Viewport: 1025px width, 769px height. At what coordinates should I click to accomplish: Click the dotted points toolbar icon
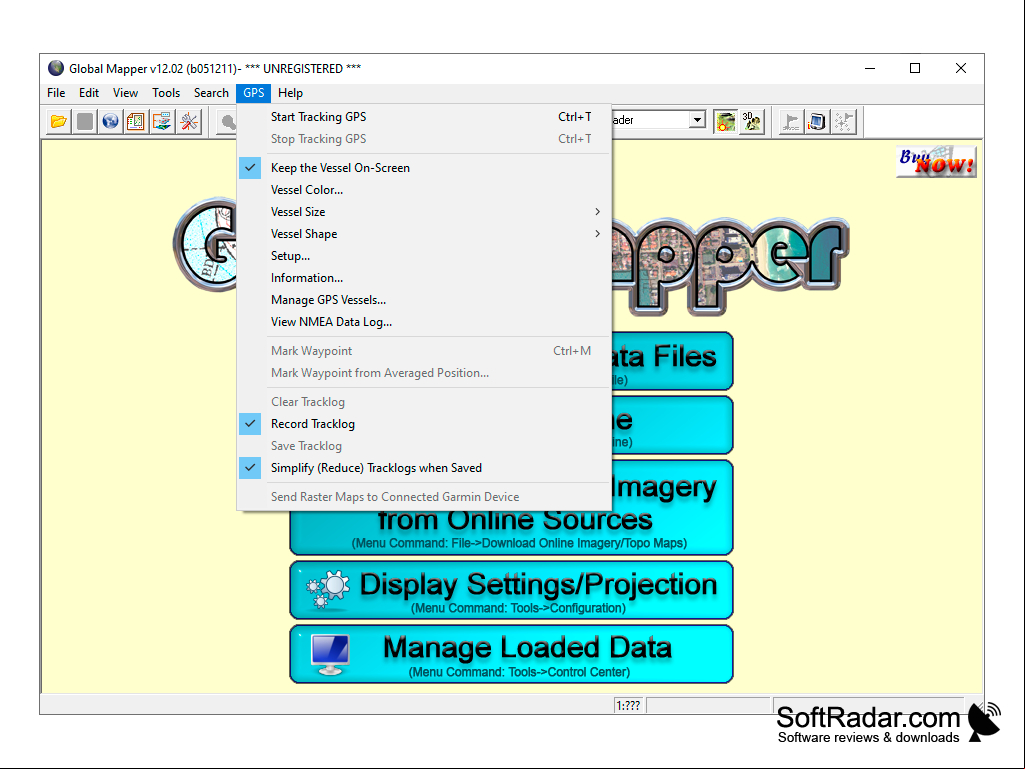click(843, 122)
